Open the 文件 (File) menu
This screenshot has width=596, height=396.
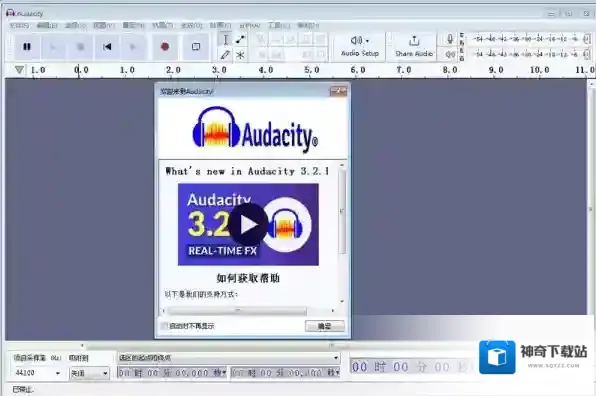19,25
